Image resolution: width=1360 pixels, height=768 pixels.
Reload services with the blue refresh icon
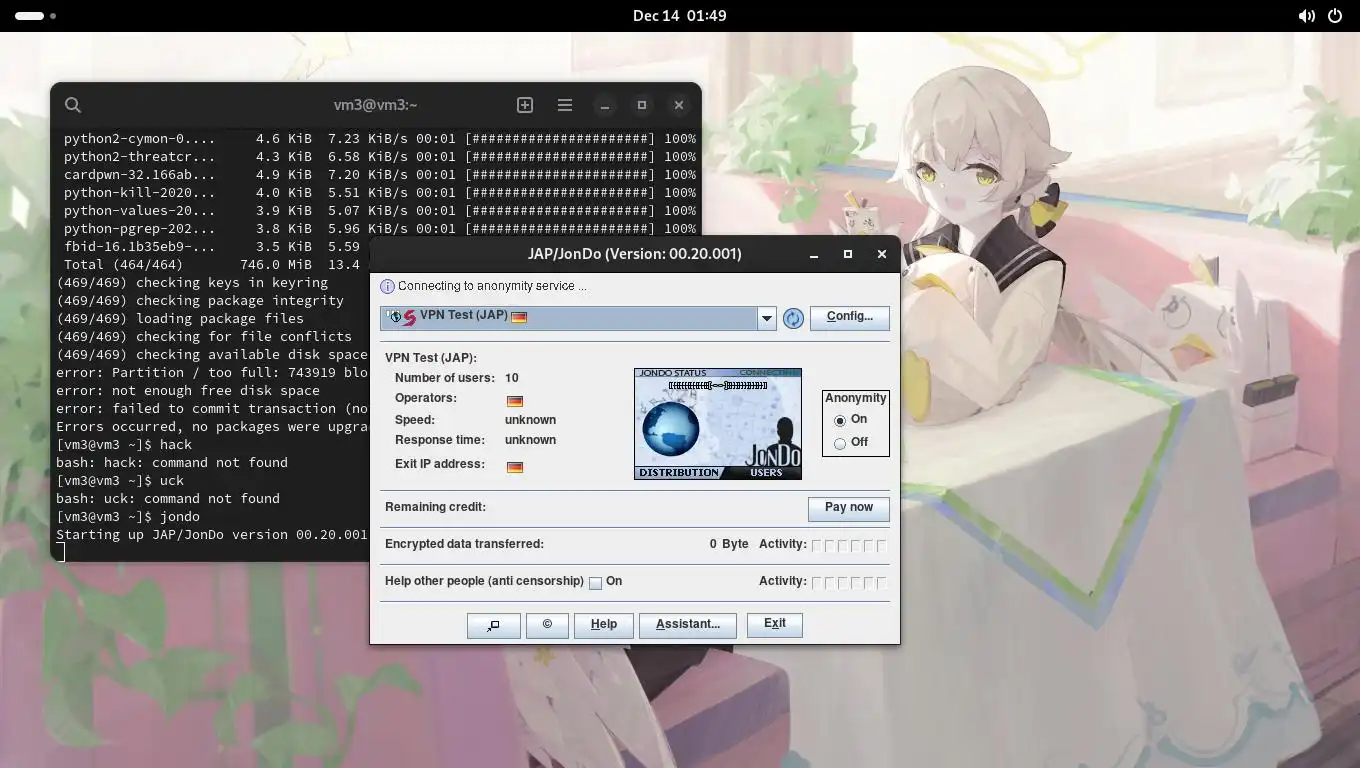(793, 318)
